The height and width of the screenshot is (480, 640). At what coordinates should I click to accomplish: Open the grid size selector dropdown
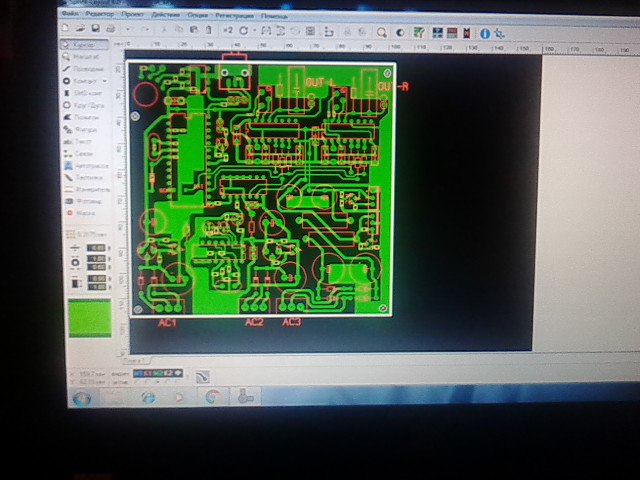tap(95, 234)
